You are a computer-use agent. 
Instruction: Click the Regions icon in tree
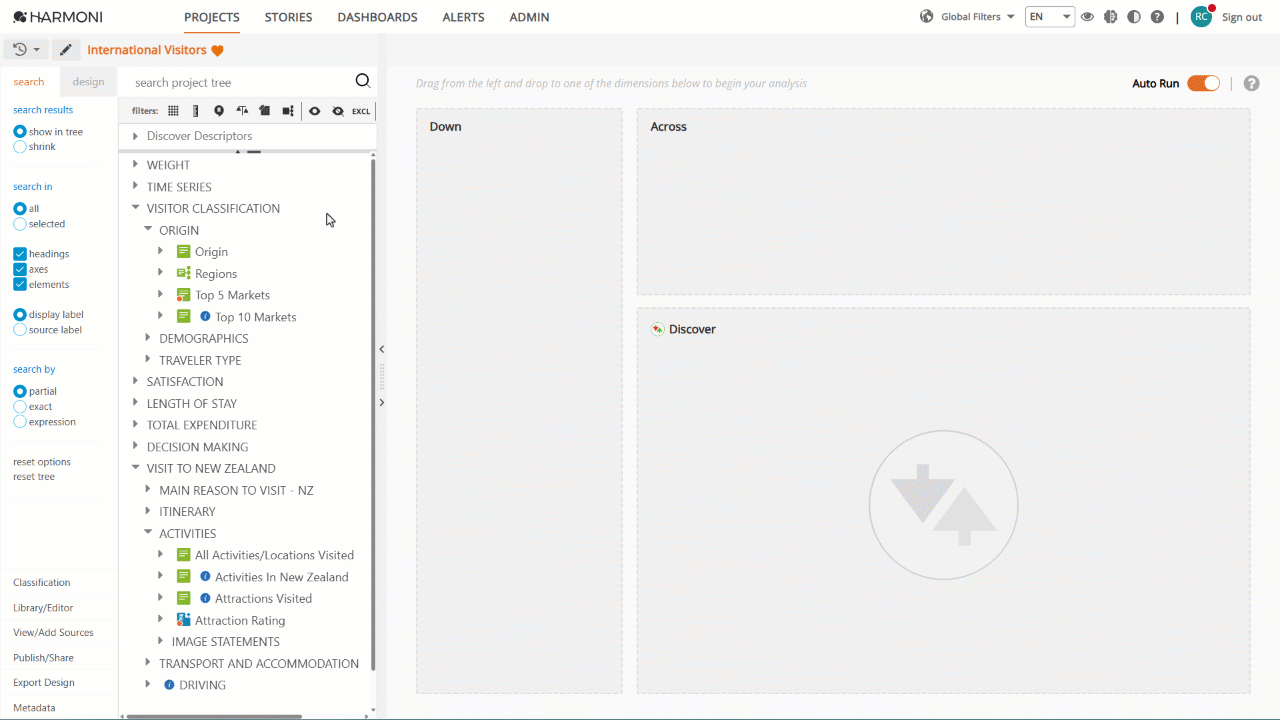coord(183,273)
